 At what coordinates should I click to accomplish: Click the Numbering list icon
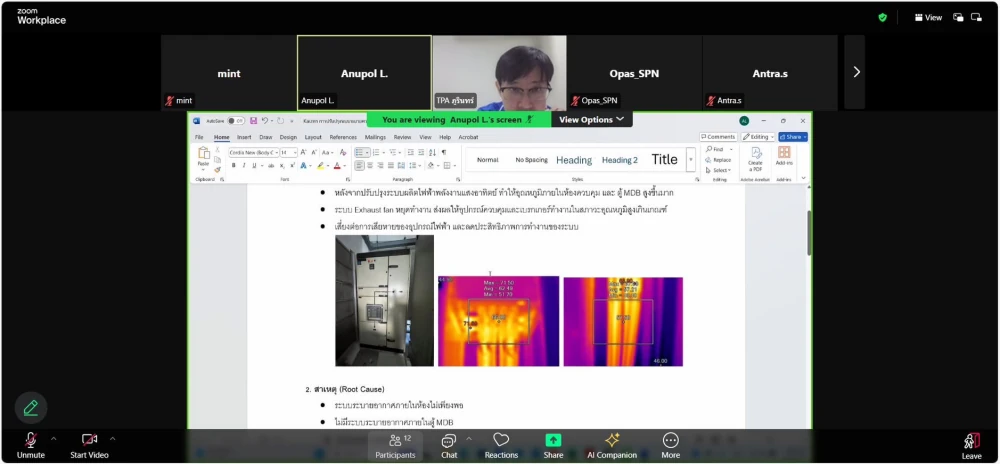click(x=376, y=152)
